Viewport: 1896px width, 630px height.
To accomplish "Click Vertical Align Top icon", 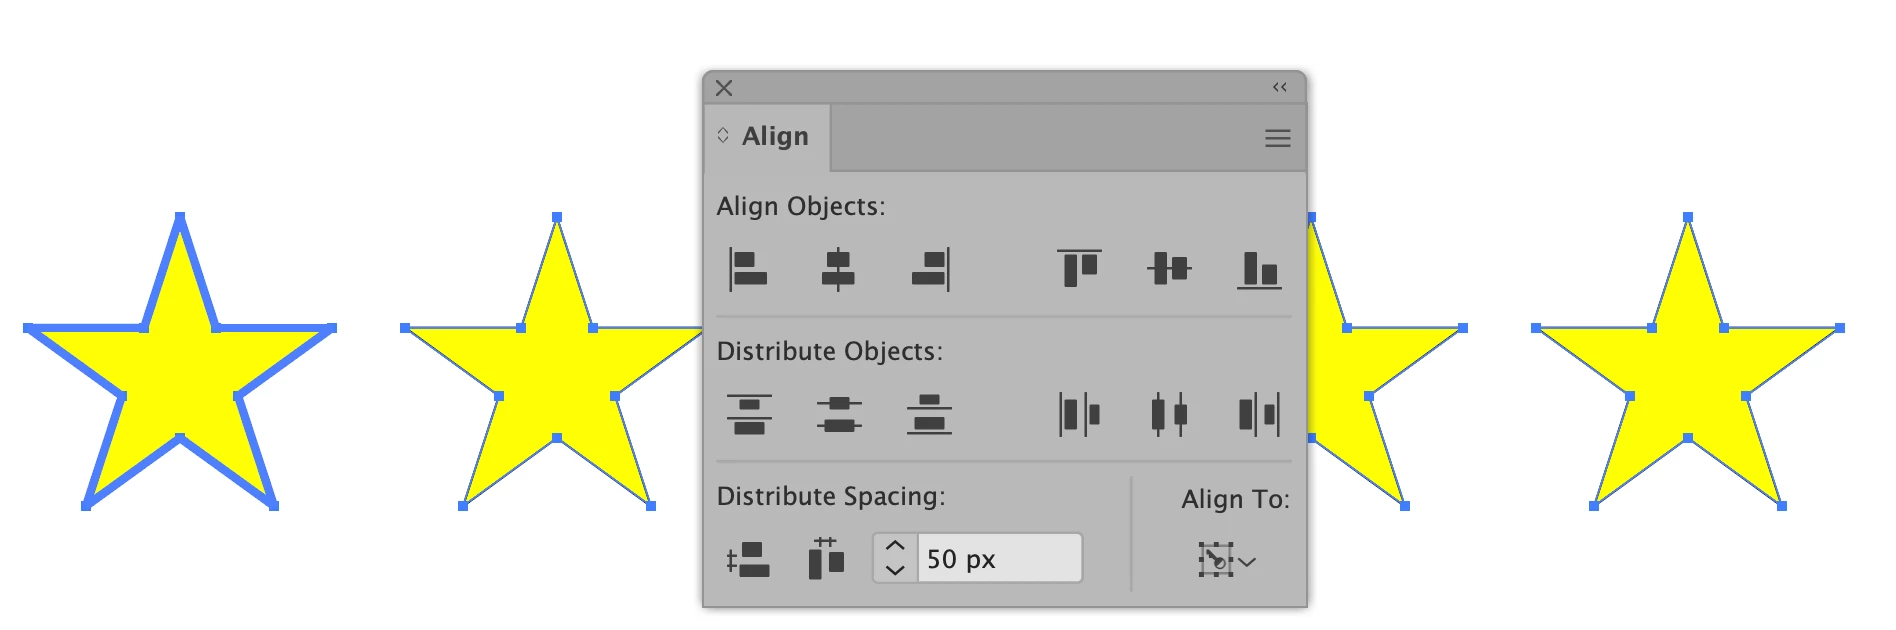I will click(x=1079, y=269).
